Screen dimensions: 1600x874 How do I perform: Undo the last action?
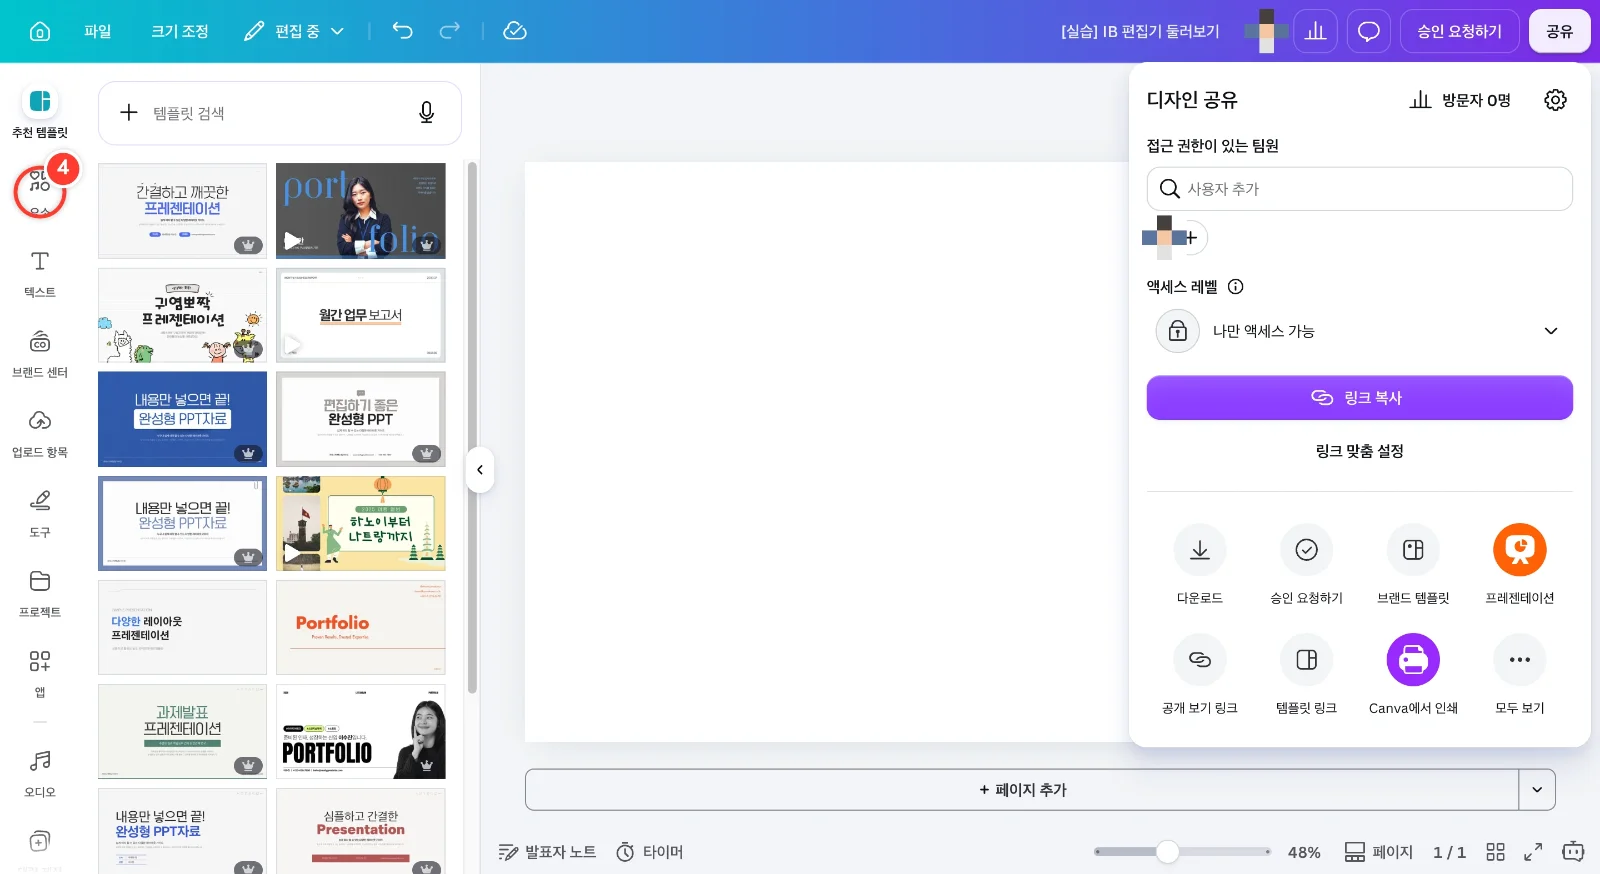(x=402, y=31)
